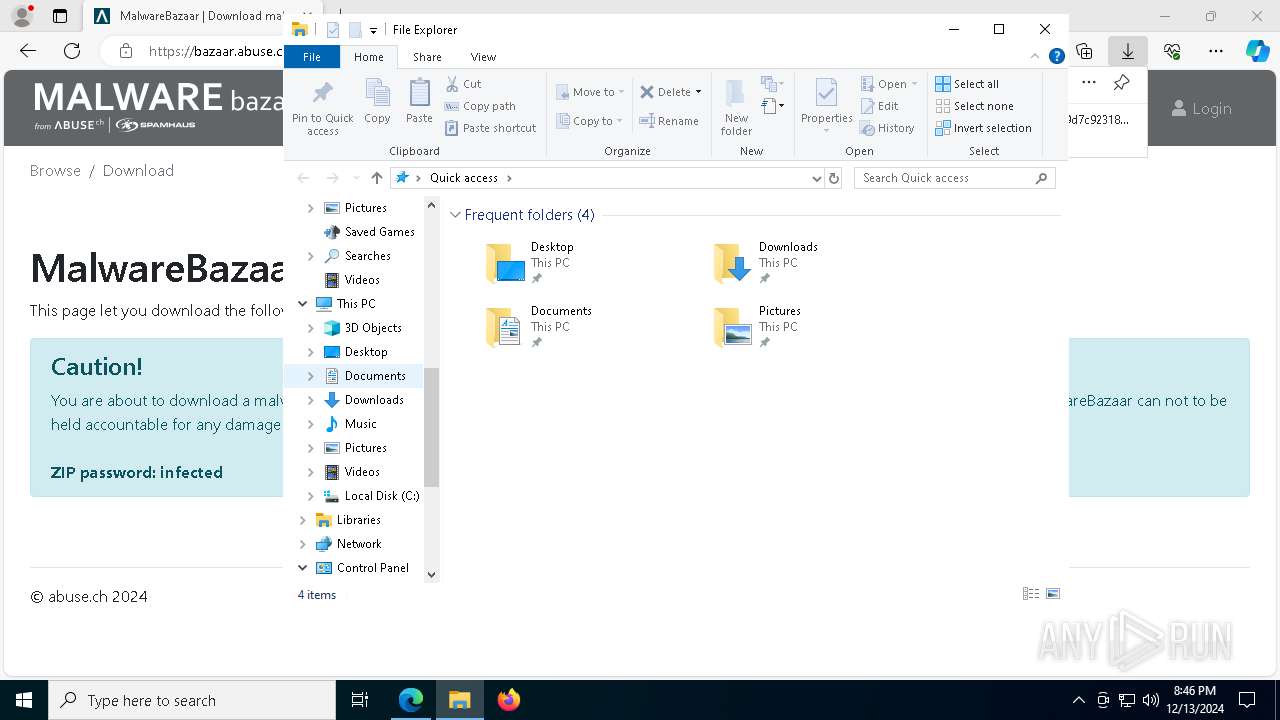Collapse This PC tree node
This screenshot has width=1280, height=720.
[x=303, y=304]
